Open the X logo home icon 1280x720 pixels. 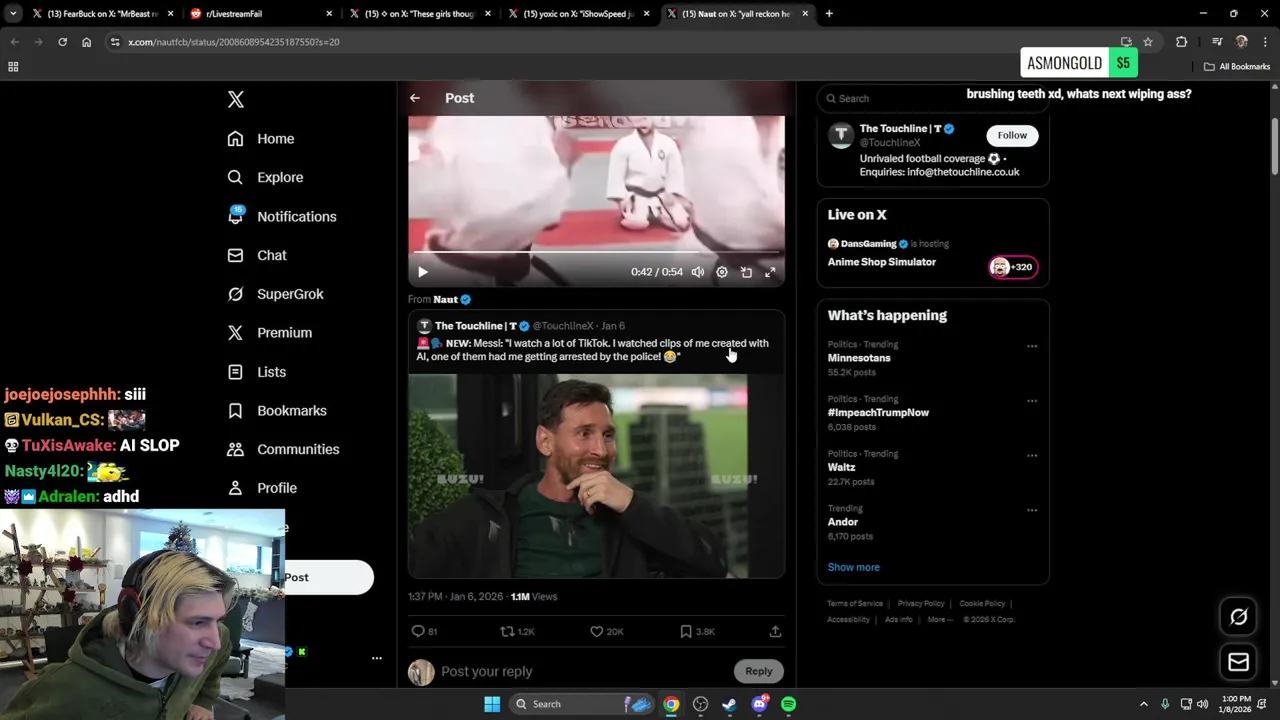click(236, 99)
